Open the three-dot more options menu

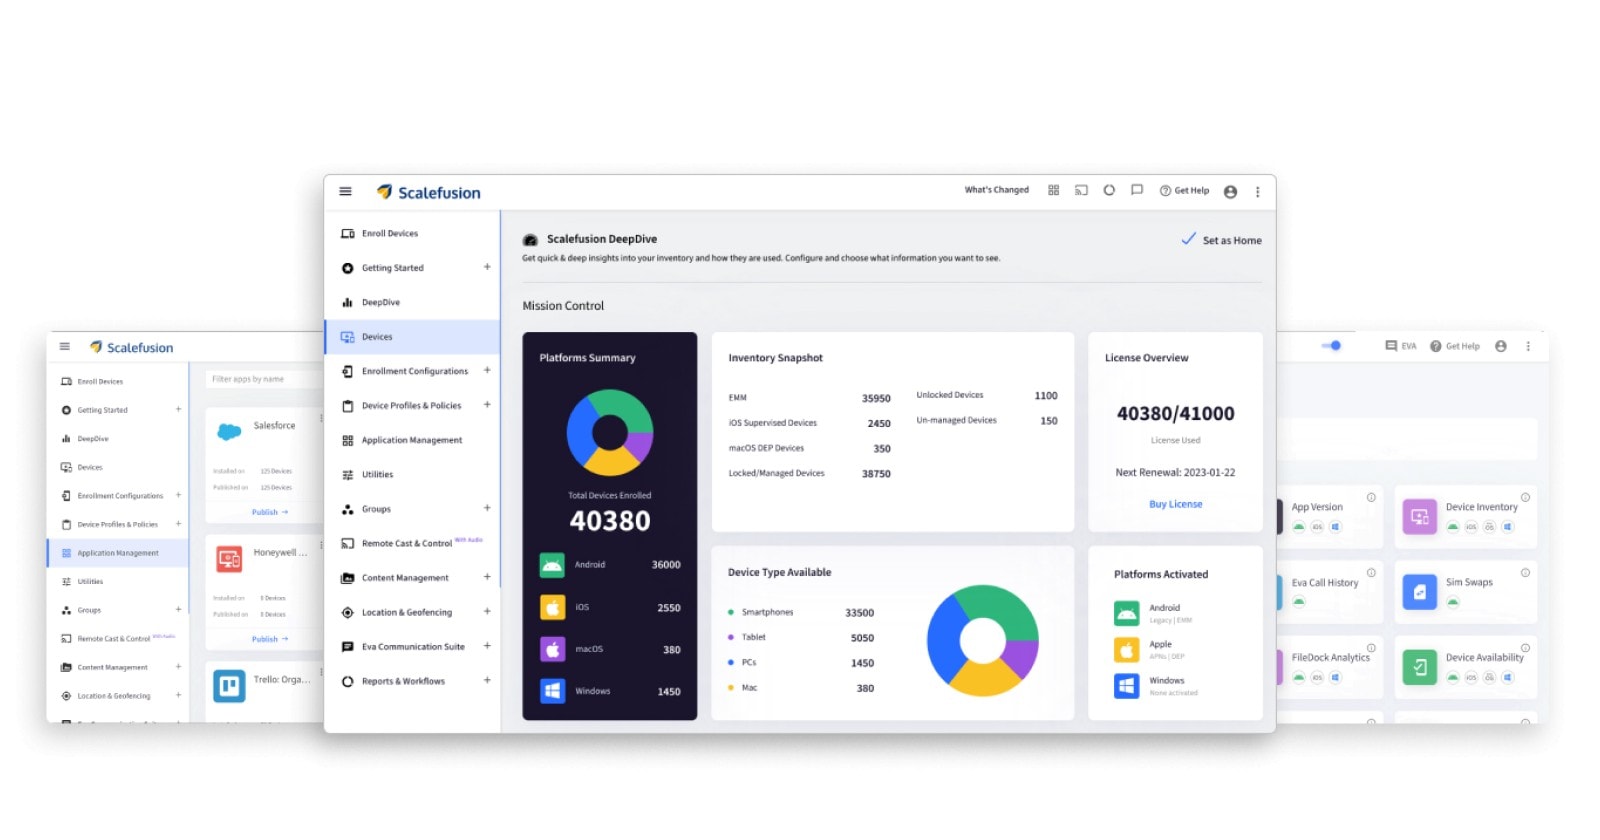(x=1258, y=192)
